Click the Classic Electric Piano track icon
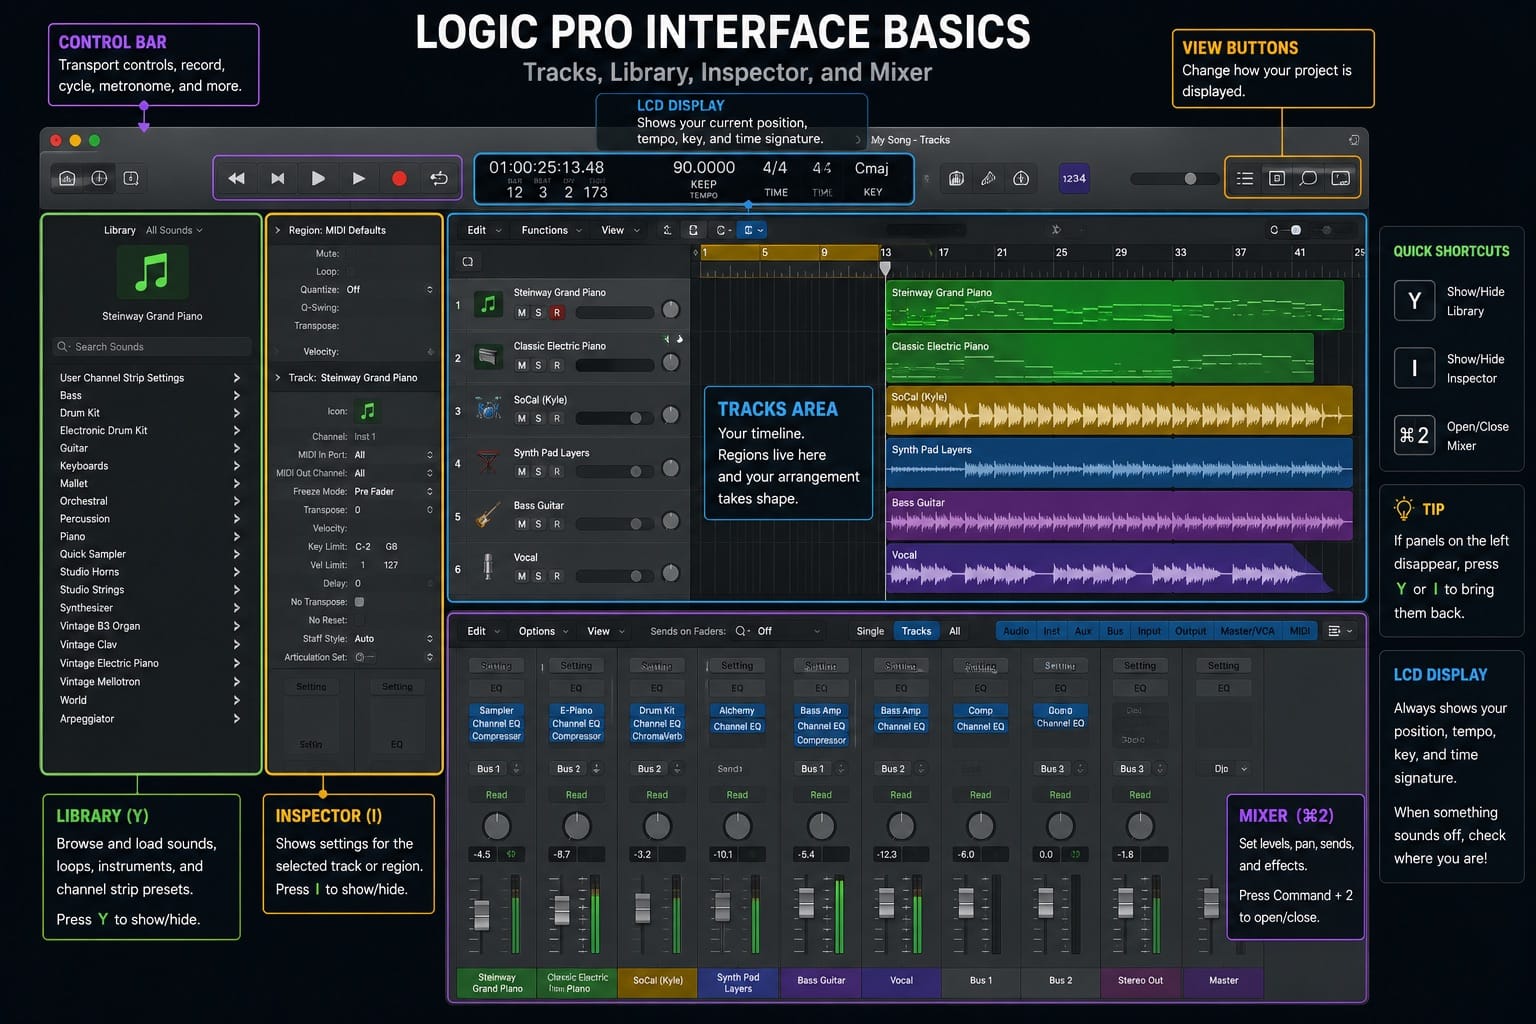The height and width of the screenshot is (1024, 1536). point(488,357)
